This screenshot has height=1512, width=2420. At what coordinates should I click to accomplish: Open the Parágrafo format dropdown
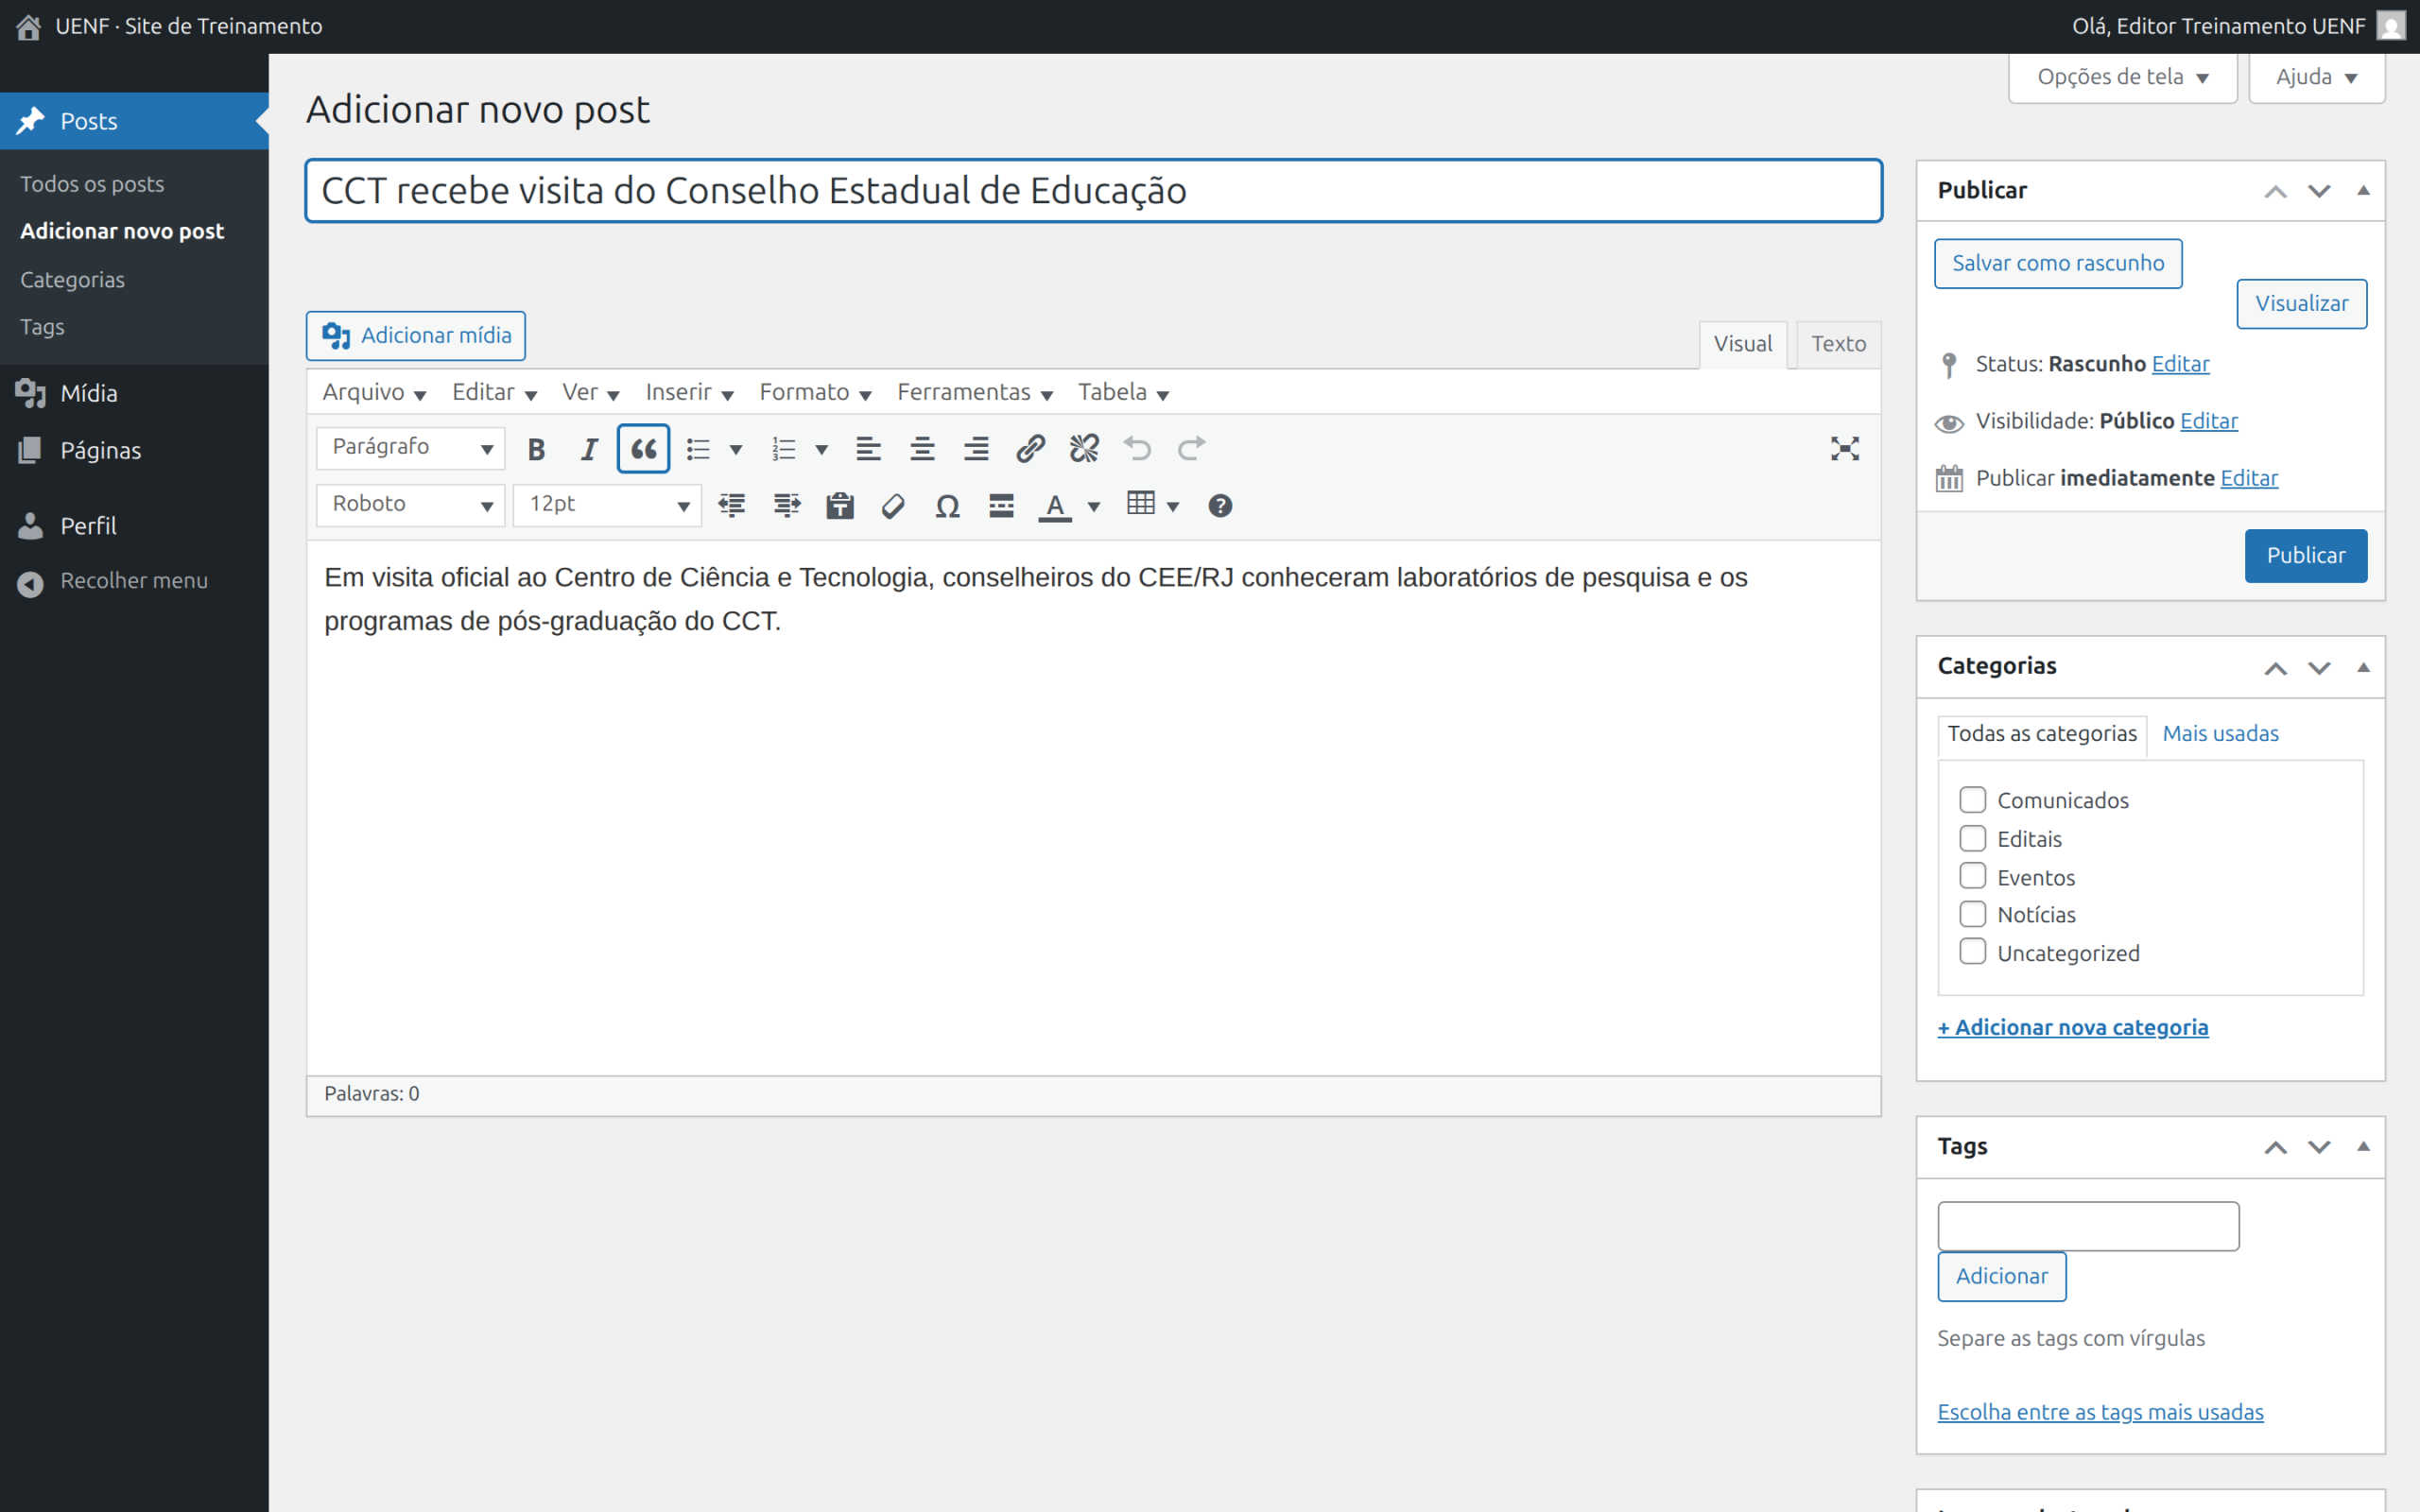coord(411,448)
